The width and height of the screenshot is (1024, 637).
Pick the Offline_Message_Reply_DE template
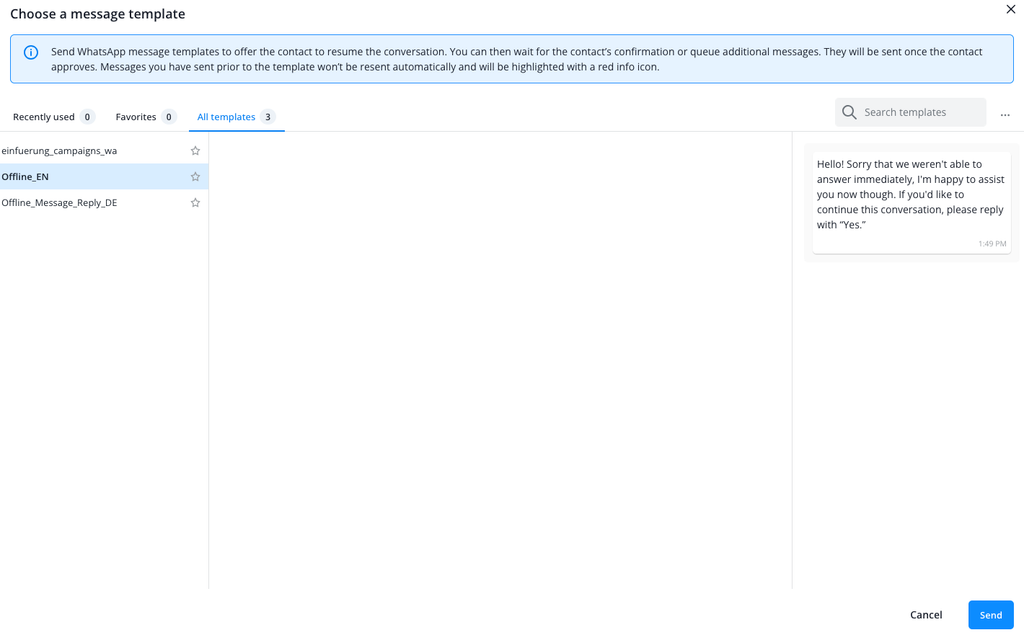coord(104,203)
